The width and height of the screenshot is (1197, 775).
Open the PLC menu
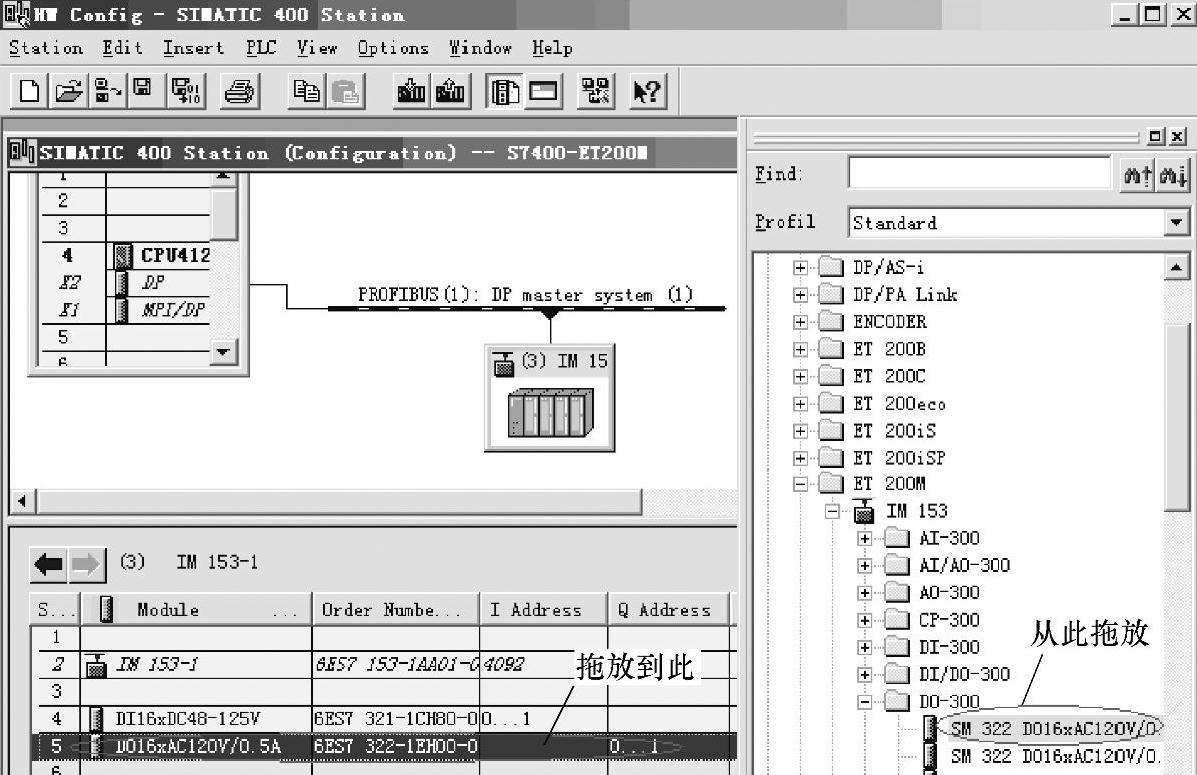point(260,48)
